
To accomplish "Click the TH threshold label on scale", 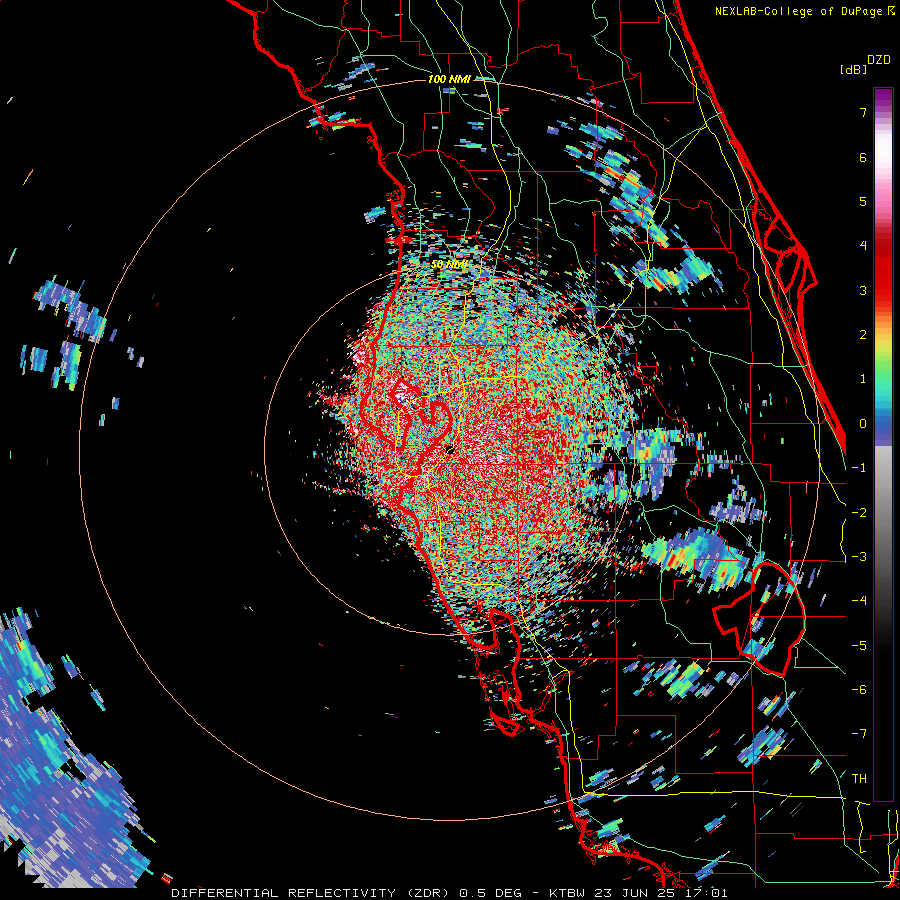I will pyautogui.click(x=859, y=779).
